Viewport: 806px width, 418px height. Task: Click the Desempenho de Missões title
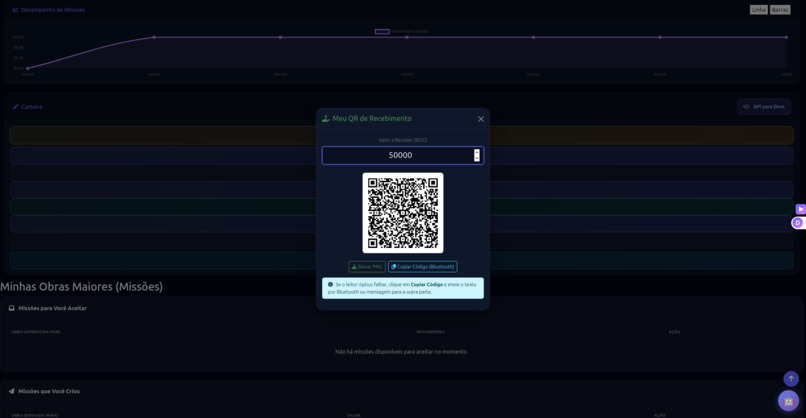click(x=53, y=10)
